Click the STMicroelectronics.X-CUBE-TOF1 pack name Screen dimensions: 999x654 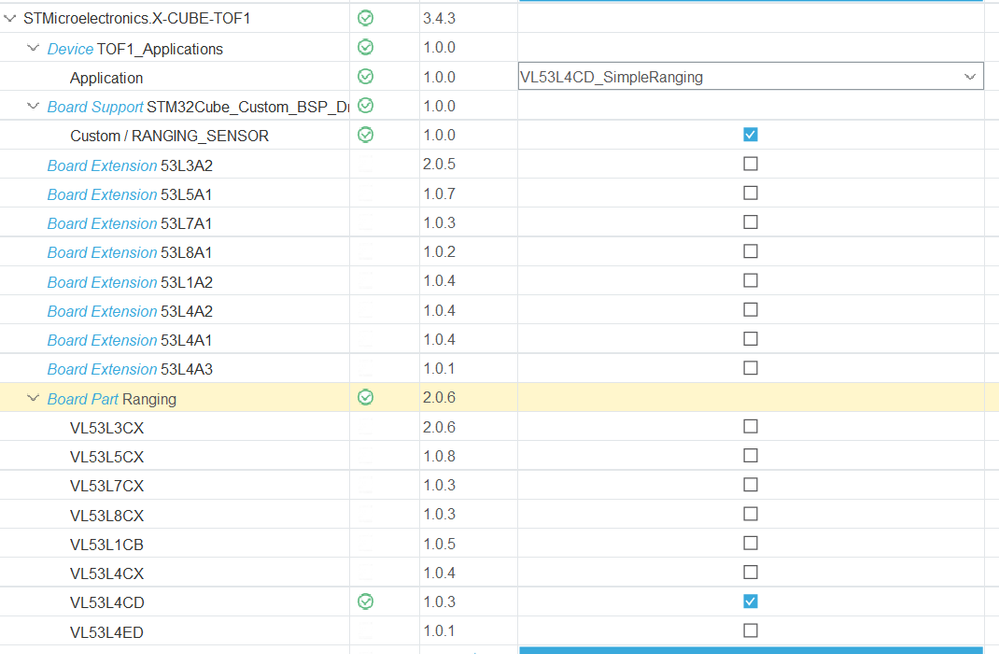[137, 18]
